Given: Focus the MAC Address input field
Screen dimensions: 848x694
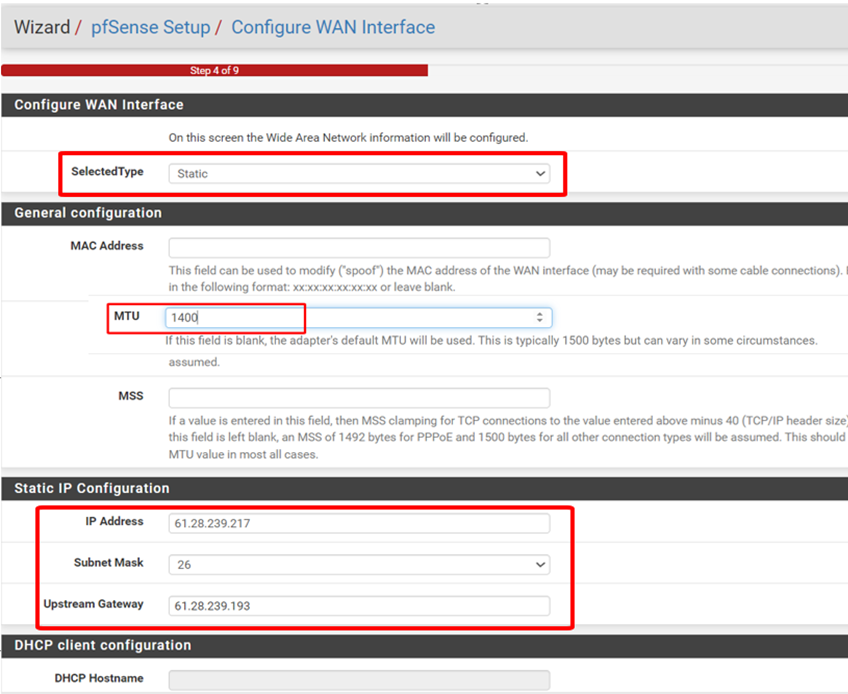Looking at the screenshot, I should pos(359,248).
